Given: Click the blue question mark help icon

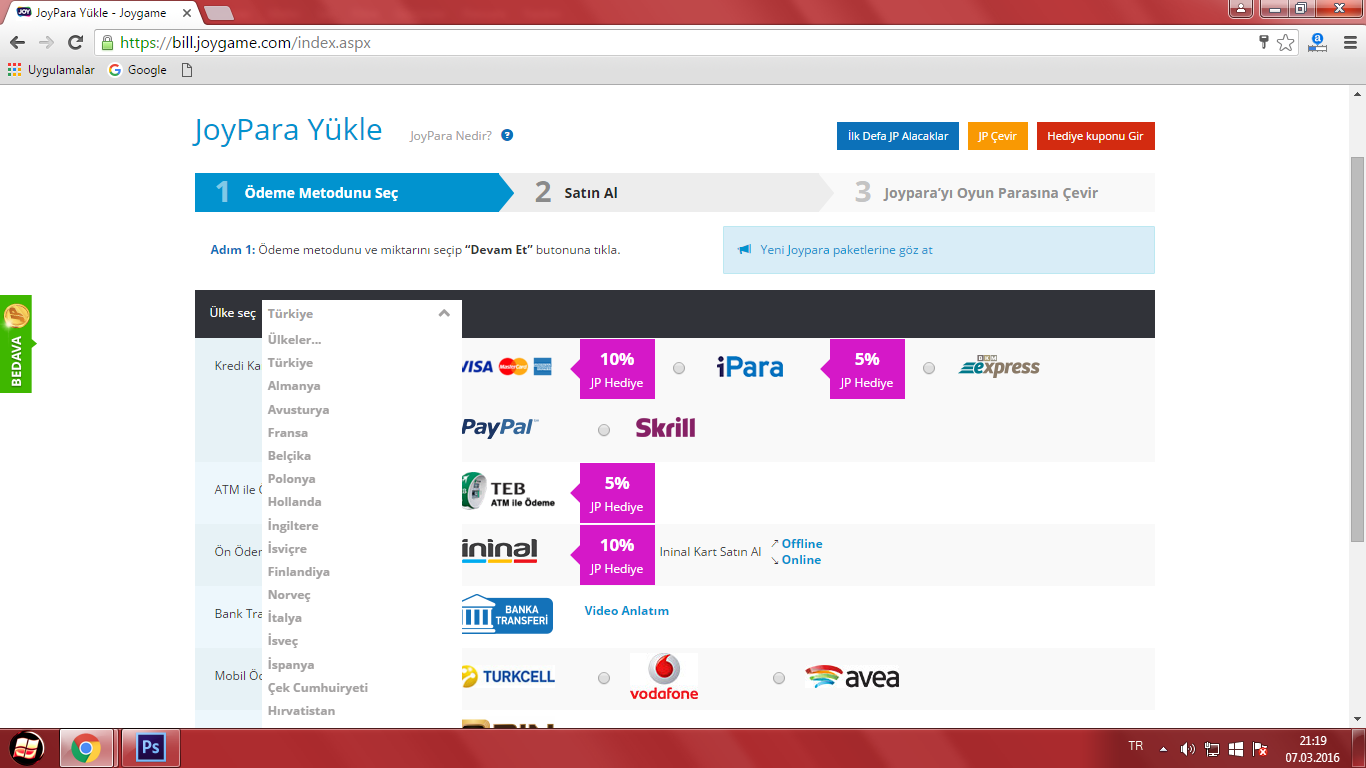Looking at the screenshot, I should point(507,135).
